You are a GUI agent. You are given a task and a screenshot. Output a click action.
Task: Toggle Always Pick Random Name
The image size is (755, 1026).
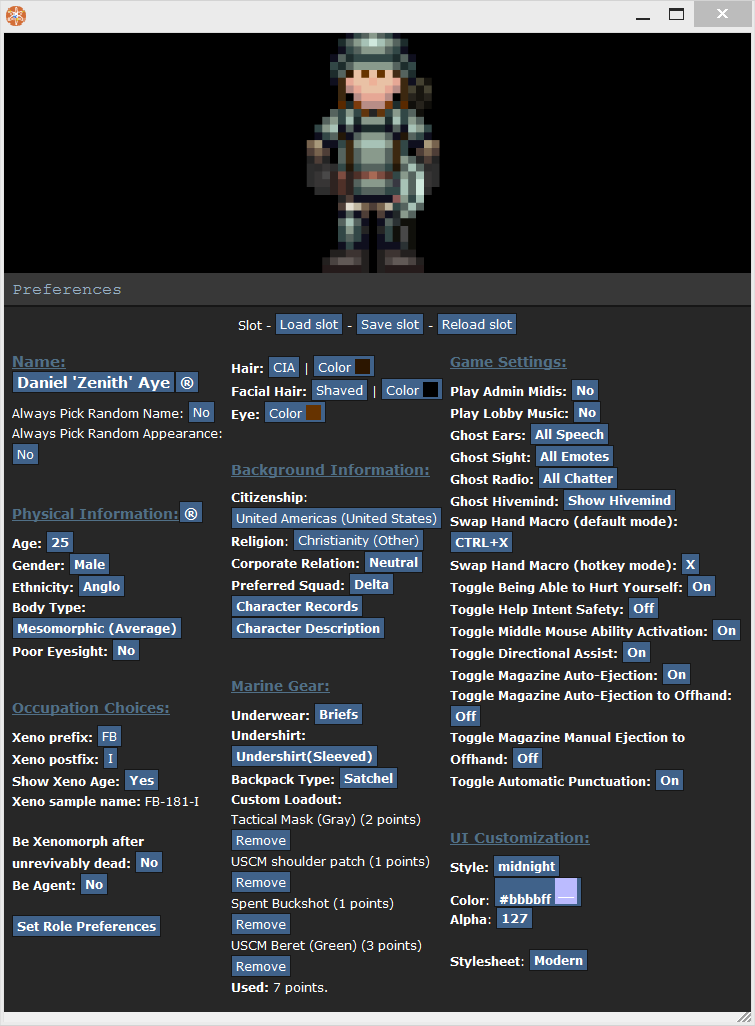point(202,413)
